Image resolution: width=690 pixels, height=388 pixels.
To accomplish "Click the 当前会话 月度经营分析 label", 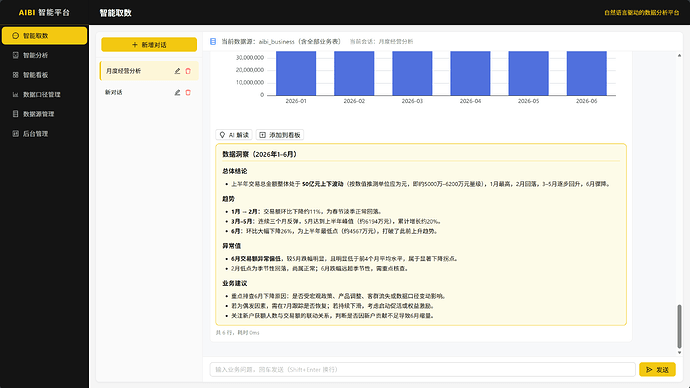I will (x=381, y=41).
